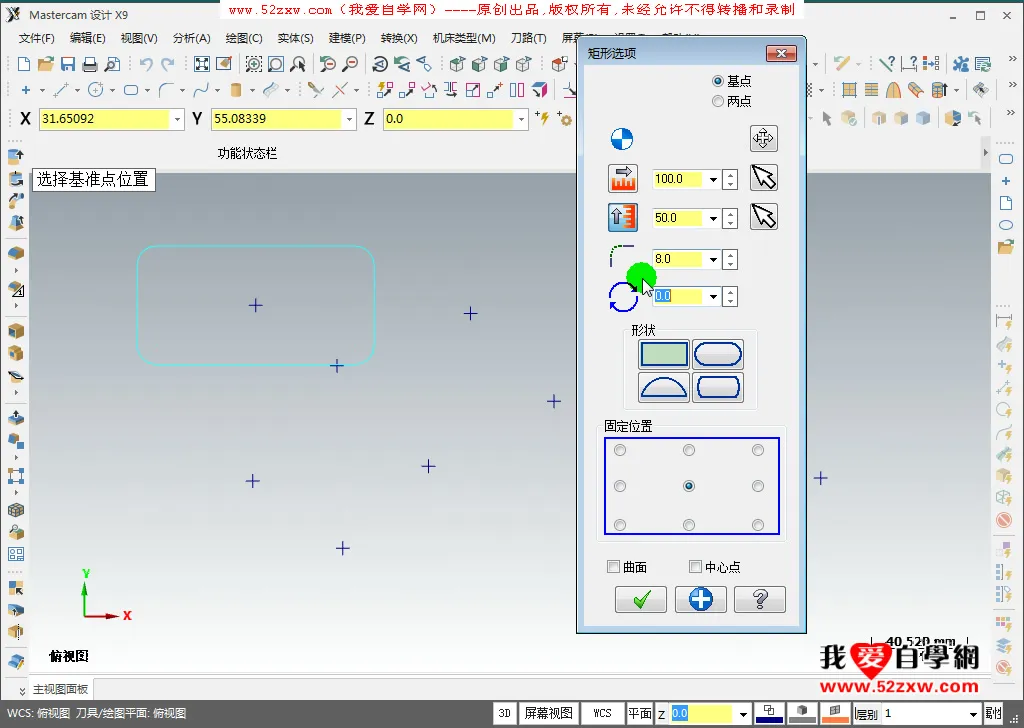Select the obround shape icon
Viewport: 1024px width, 728px height.
pos(717,354)
